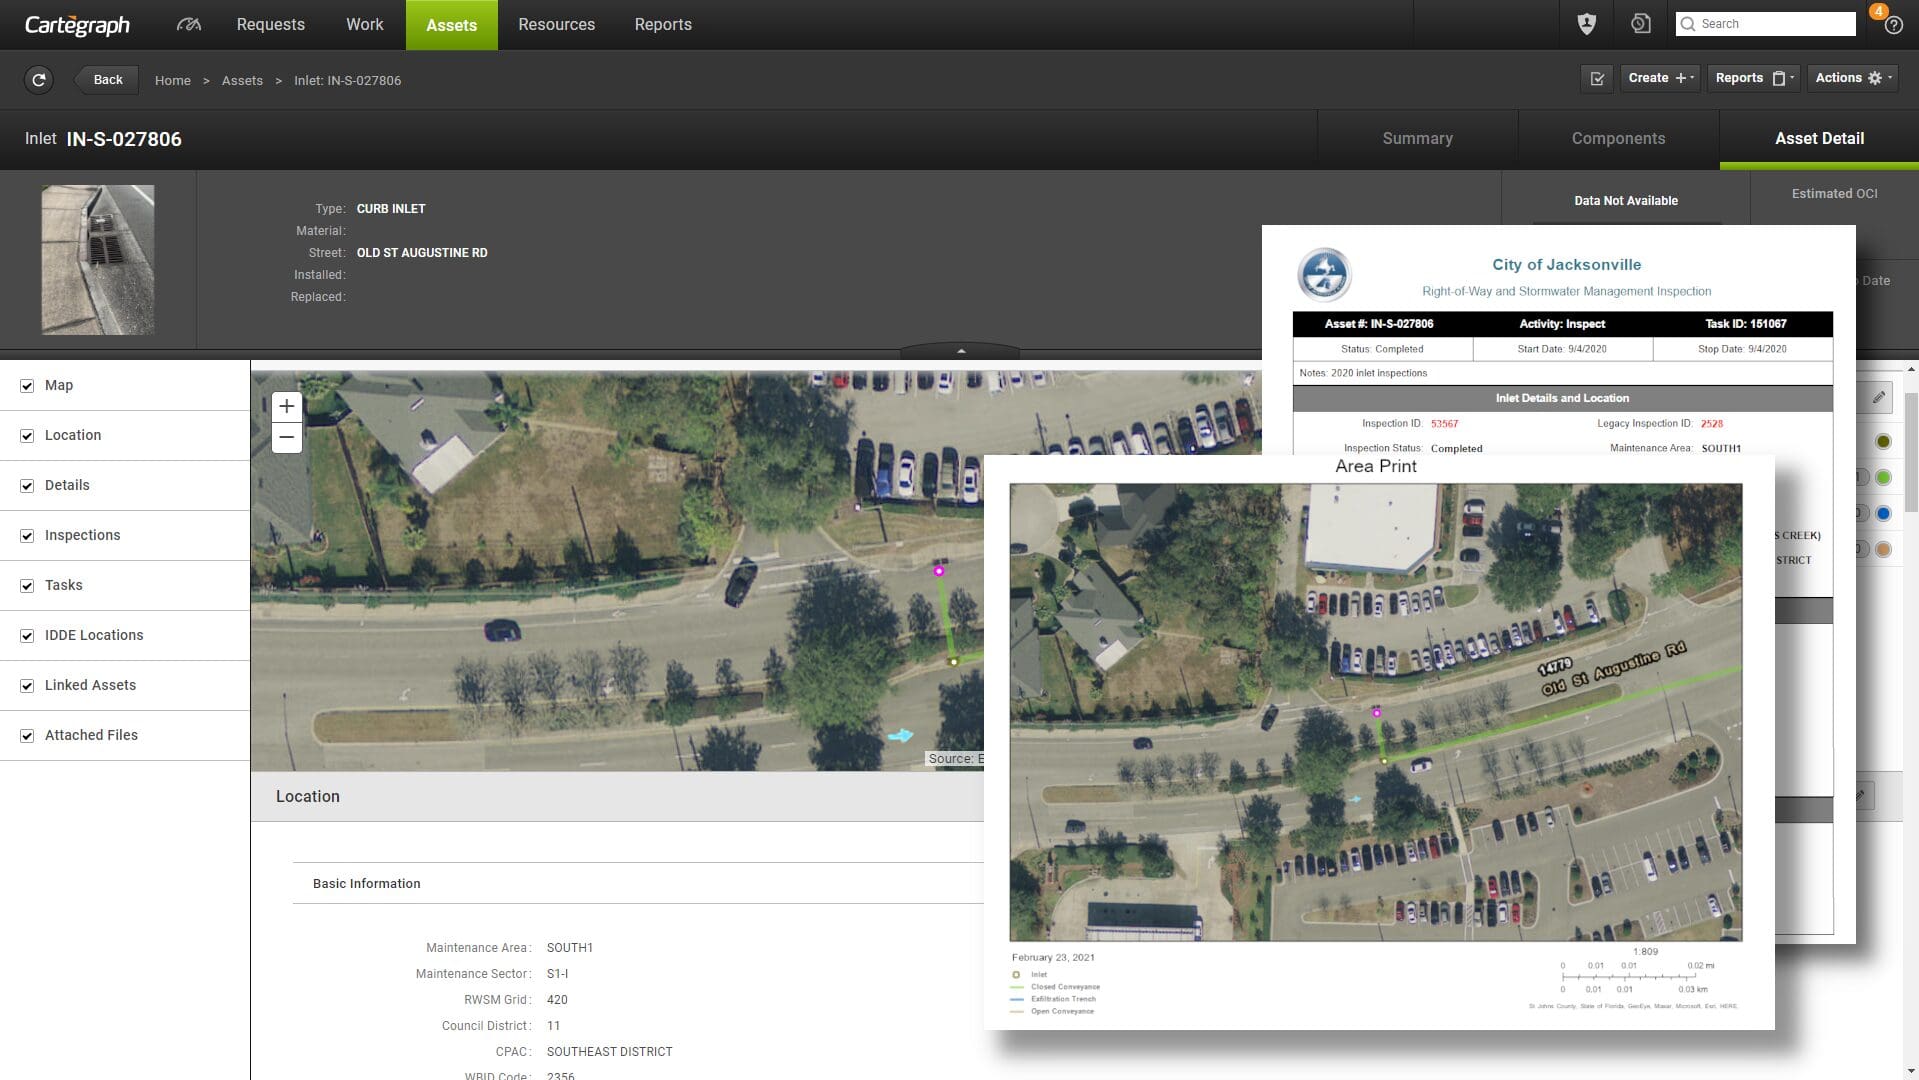Click the Back button
Screen dimensions: 1919x1080
coord(107,80)
